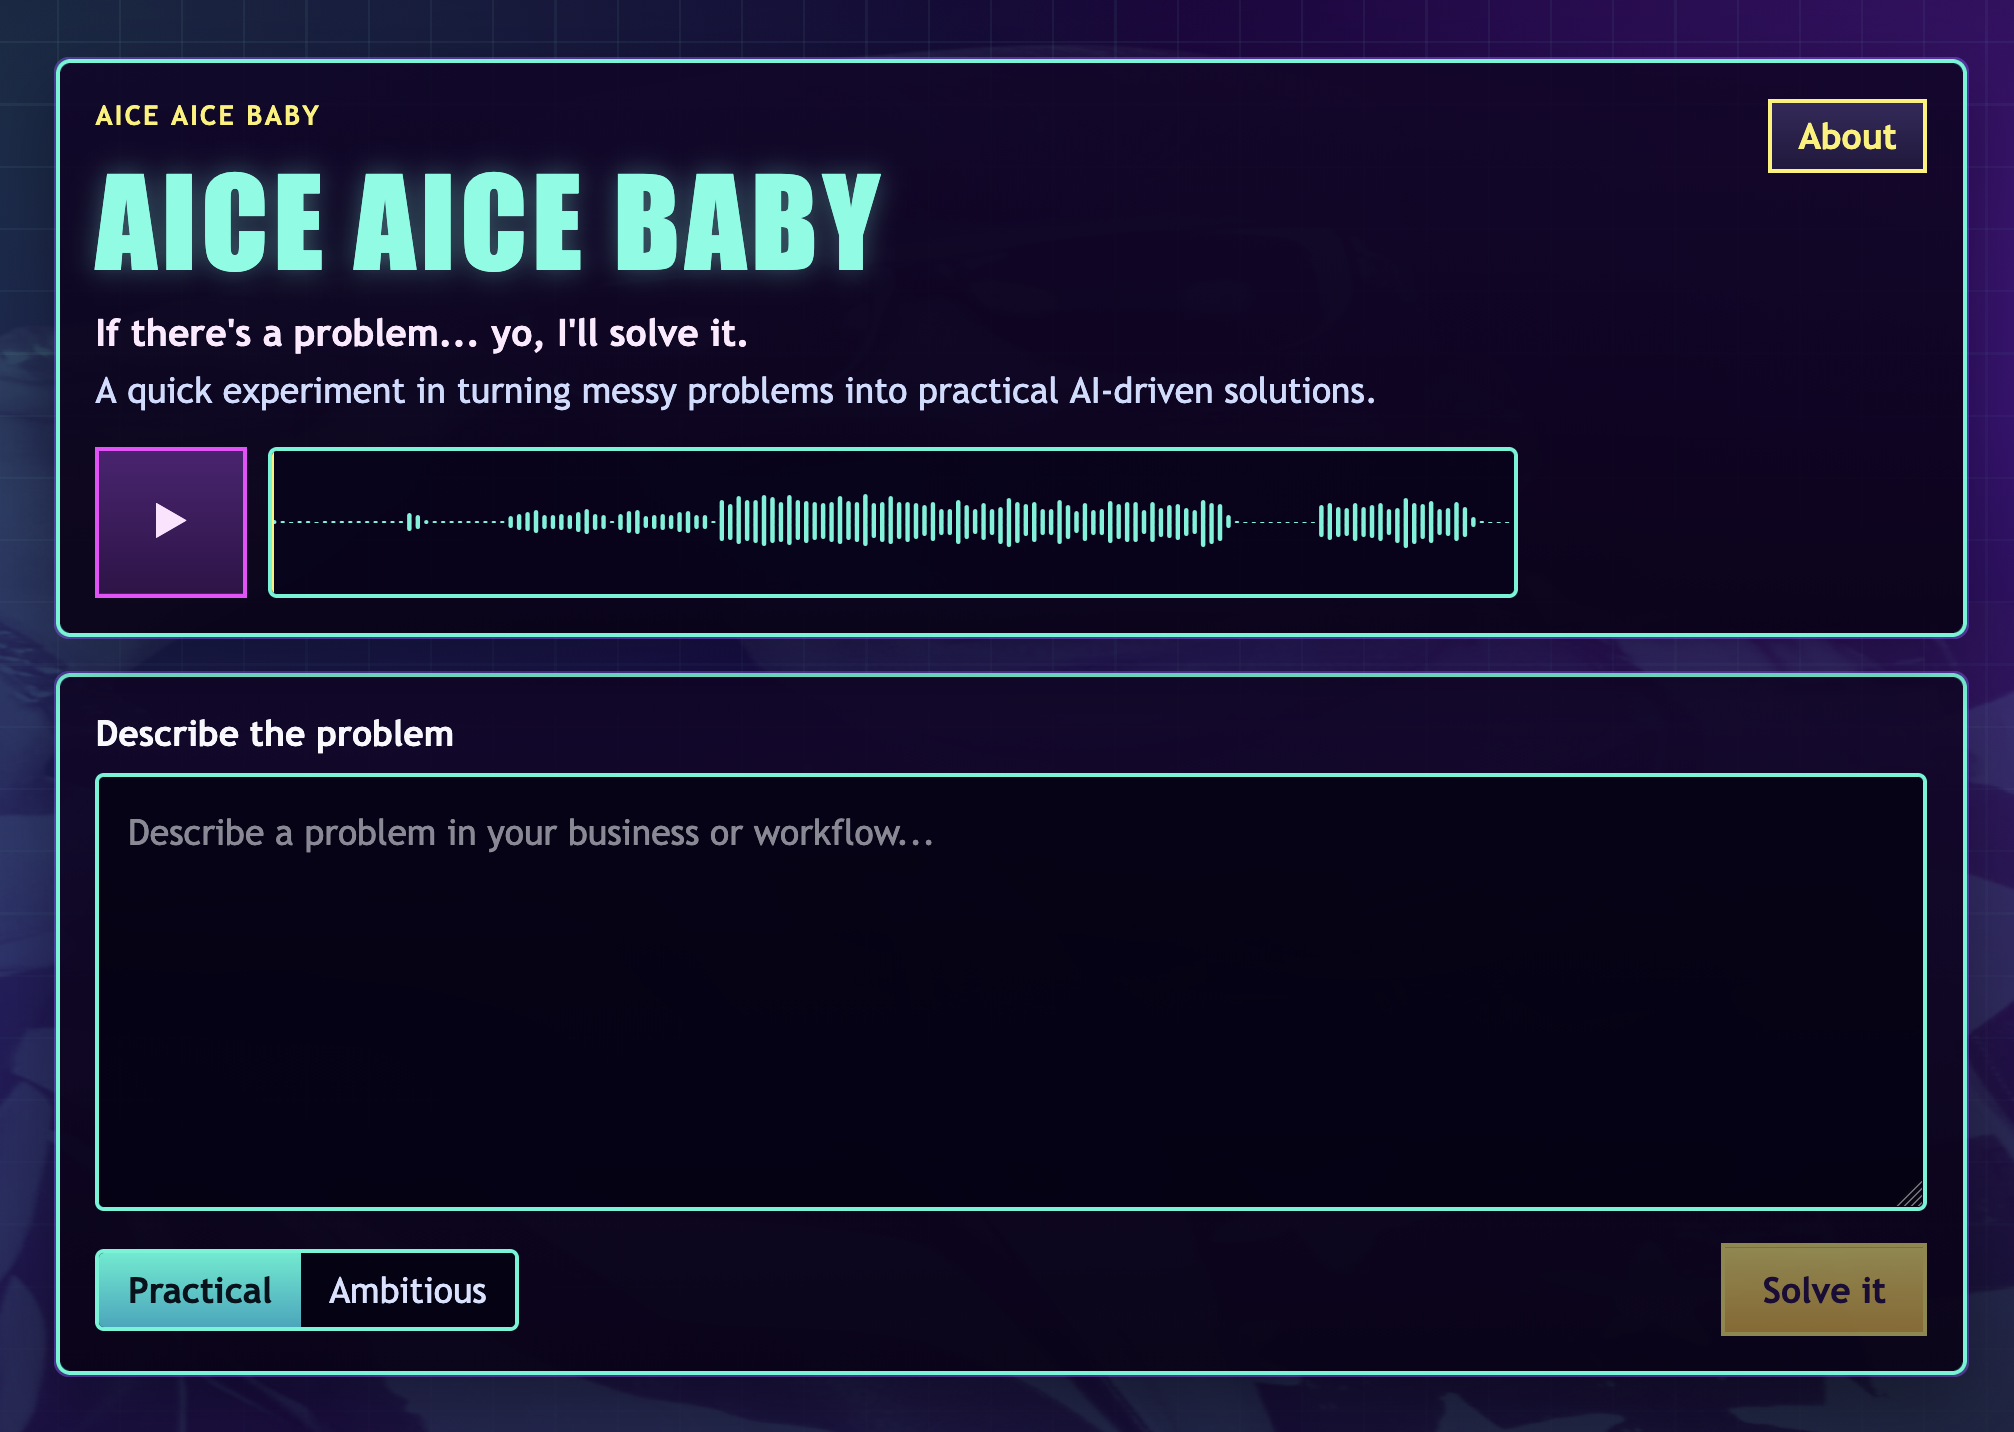Click the experiment description subtitle text
Screen dimensions: 2014x1432
coord(735,391)
